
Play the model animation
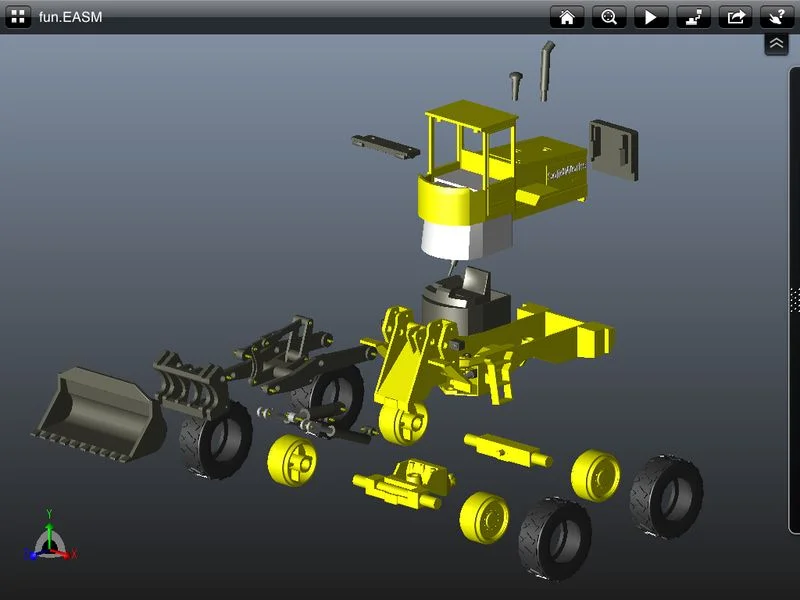[x=650, y=17]
